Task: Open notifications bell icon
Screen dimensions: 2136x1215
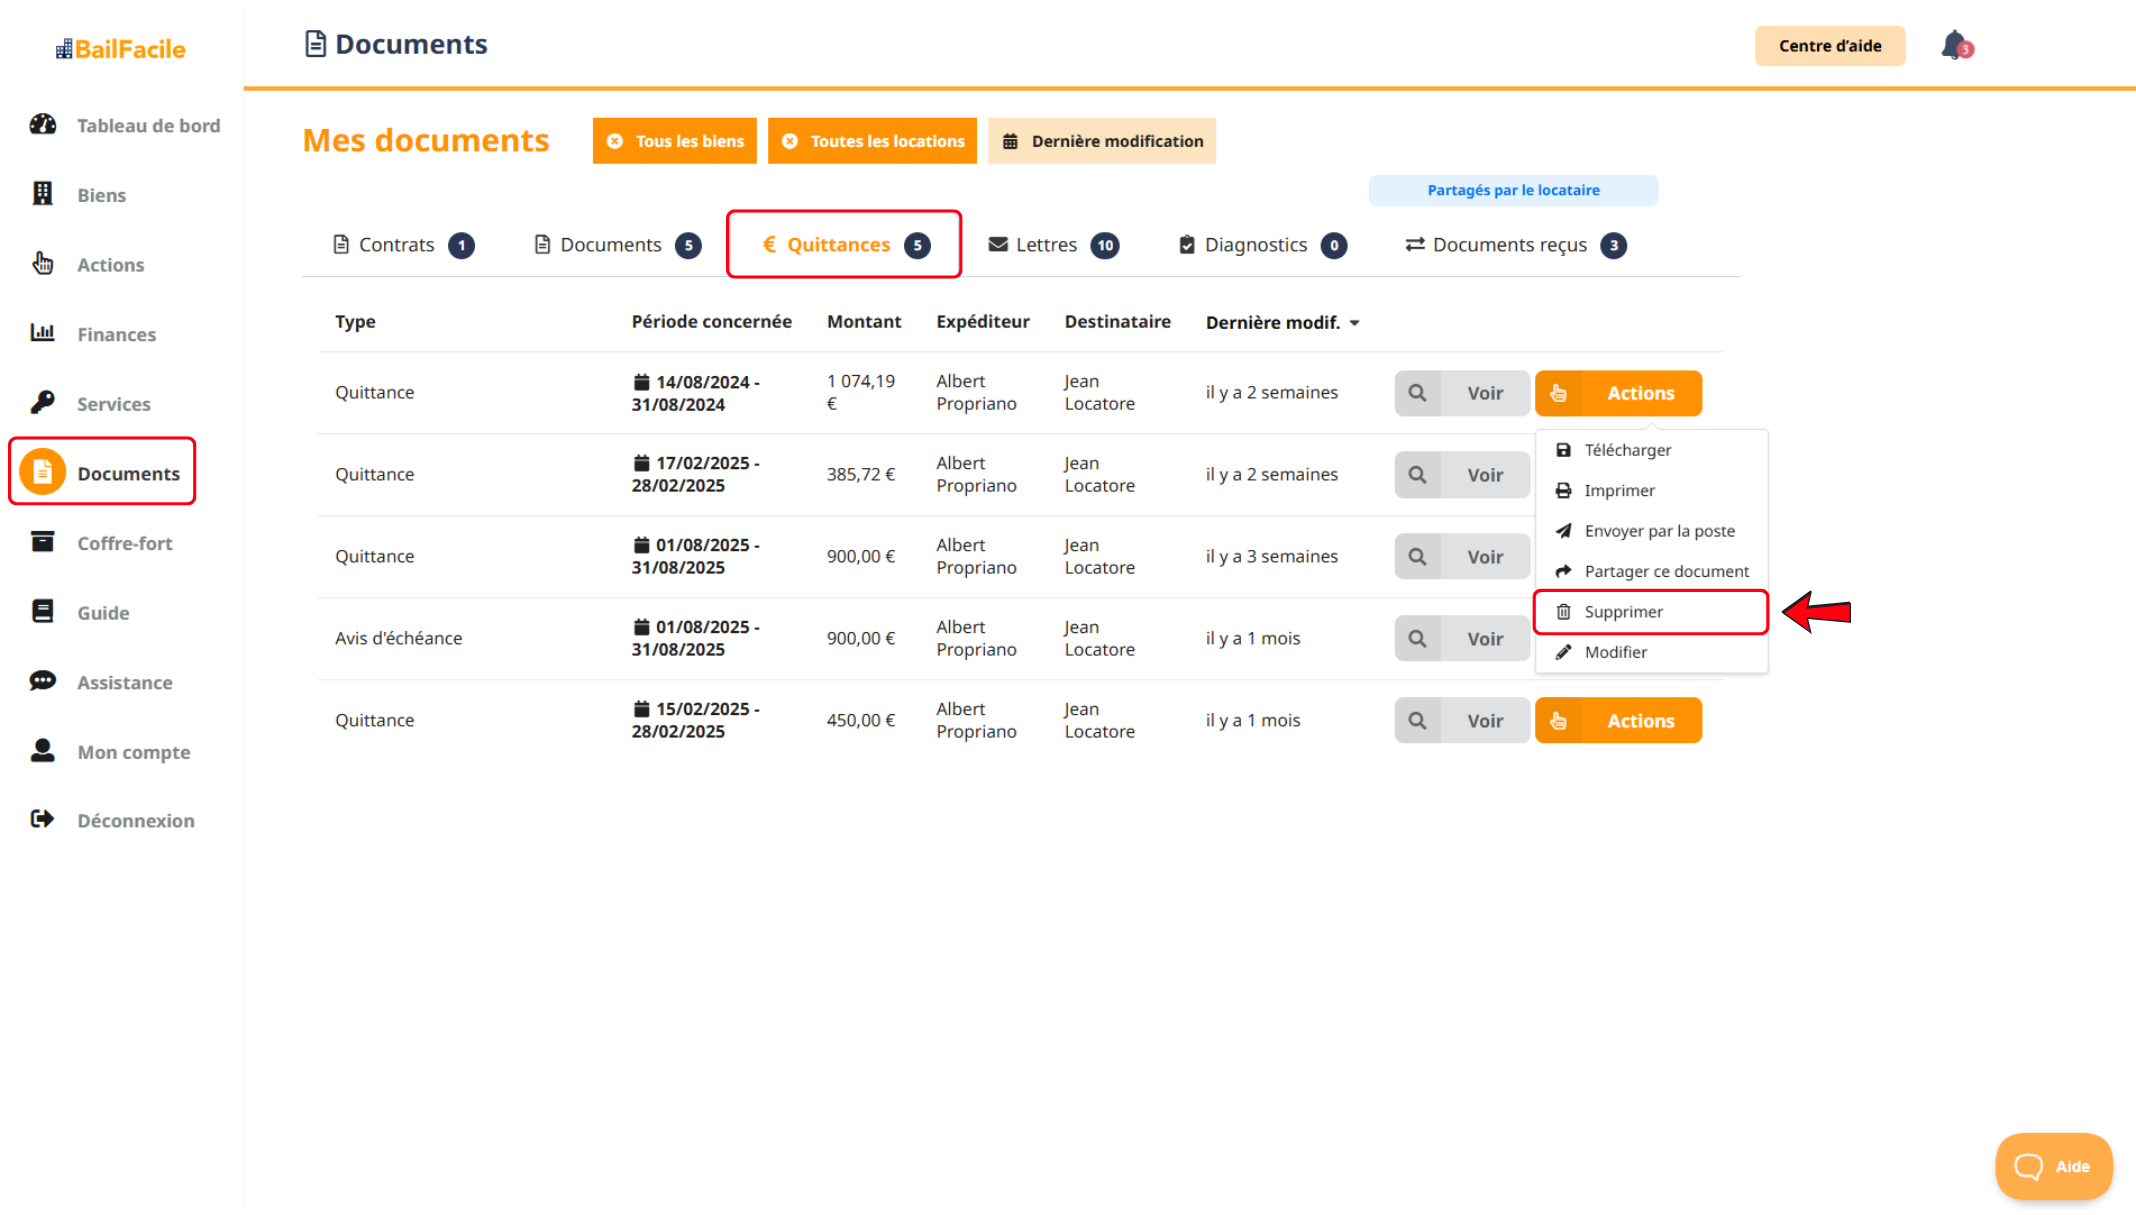Action: 1955,45
